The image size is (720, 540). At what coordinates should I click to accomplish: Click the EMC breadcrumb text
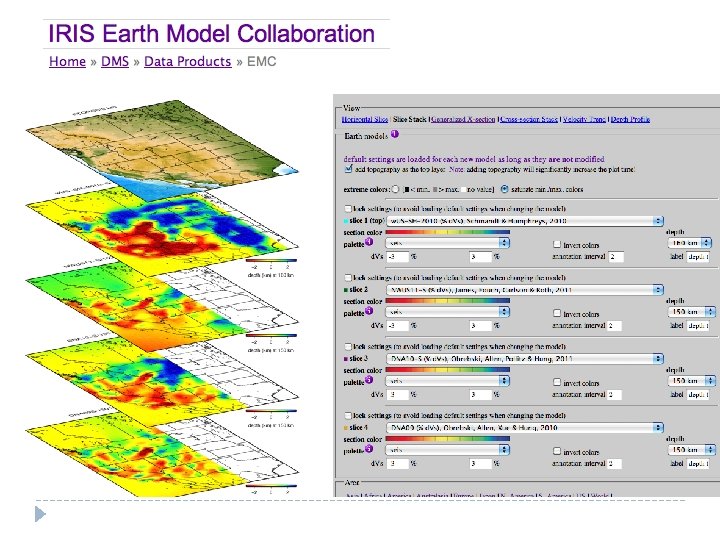pos(261,62)
